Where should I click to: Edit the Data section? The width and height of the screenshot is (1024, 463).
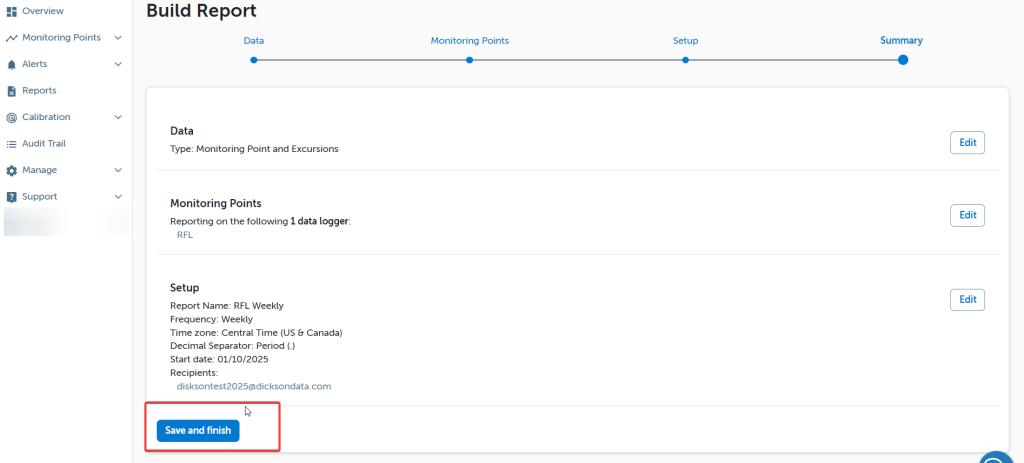[x=966, y=143]
